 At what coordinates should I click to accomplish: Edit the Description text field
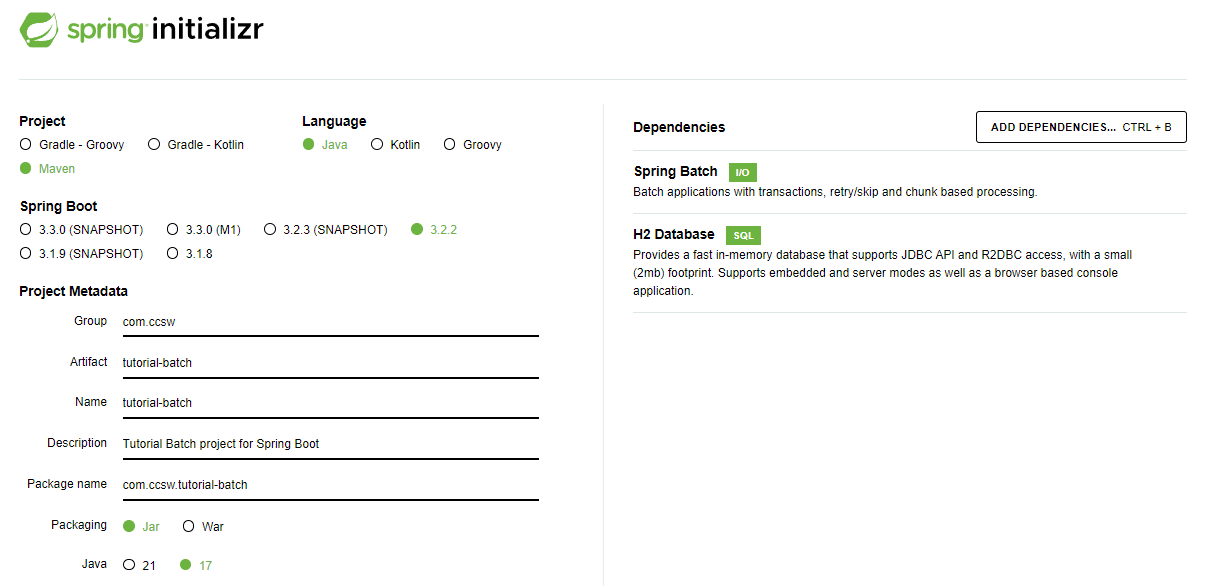pos(330,444)
